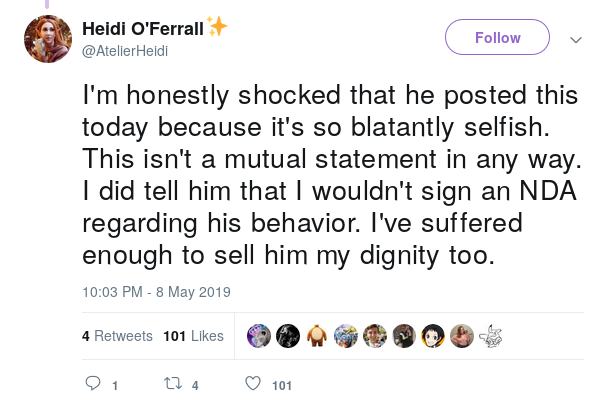Open Heidi O'Ferrall's profile picture
Image resolution: width=607 pixels, height=413 pixels.
(48, 39)
